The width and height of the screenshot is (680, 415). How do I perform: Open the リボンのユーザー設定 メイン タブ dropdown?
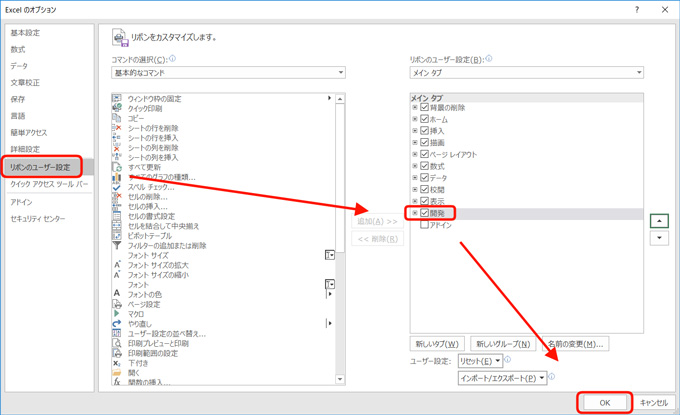point(526,73)
